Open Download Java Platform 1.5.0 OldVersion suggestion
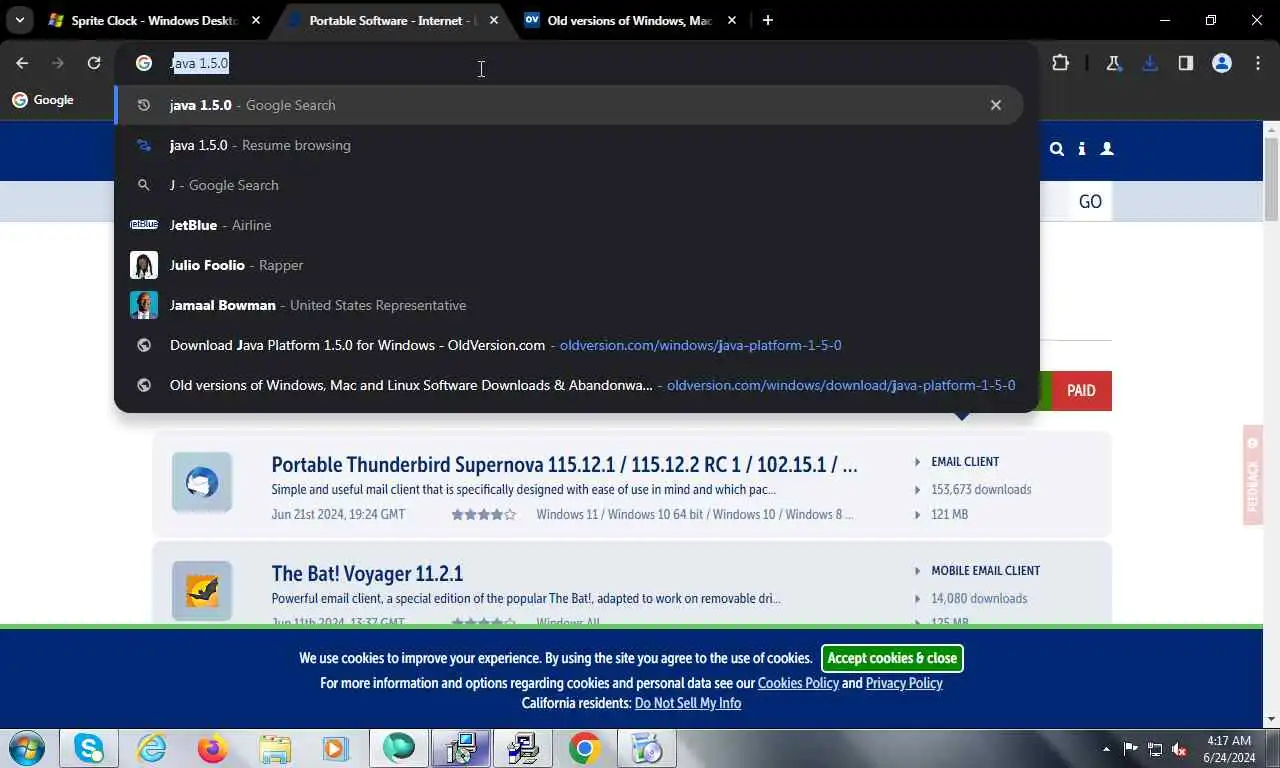The image size is (1280, 768). (569, 345)
